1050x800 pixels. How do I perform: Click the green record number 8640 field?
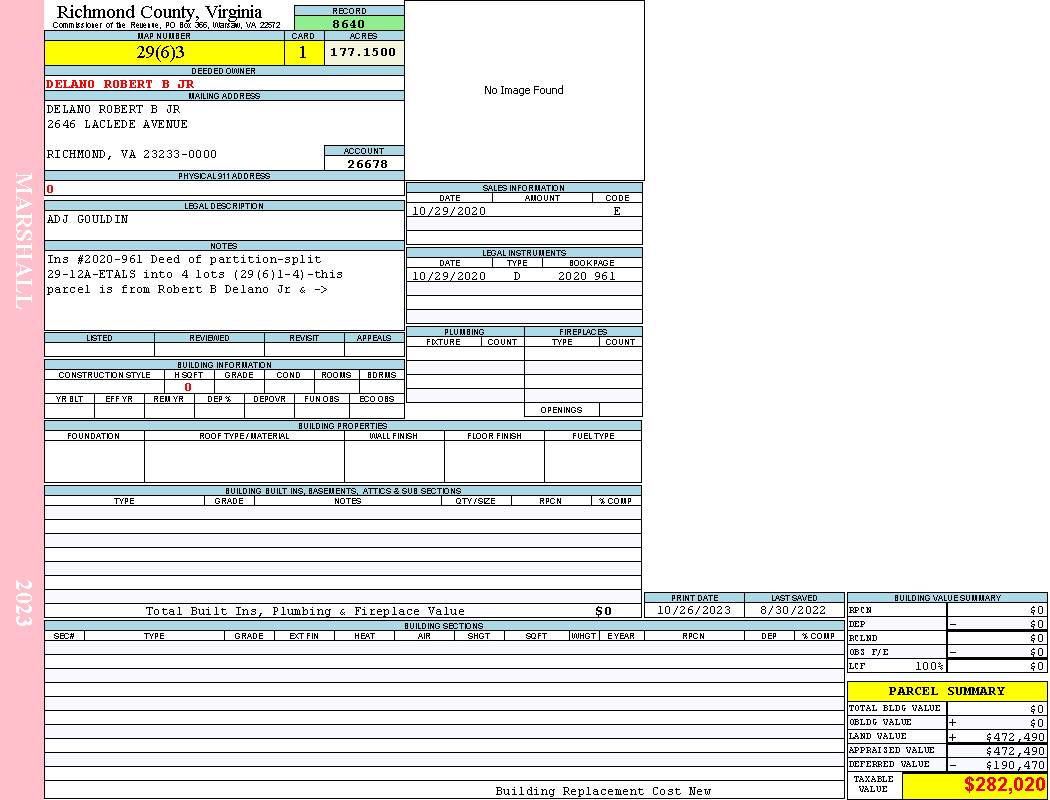click(x=349, y=24)
